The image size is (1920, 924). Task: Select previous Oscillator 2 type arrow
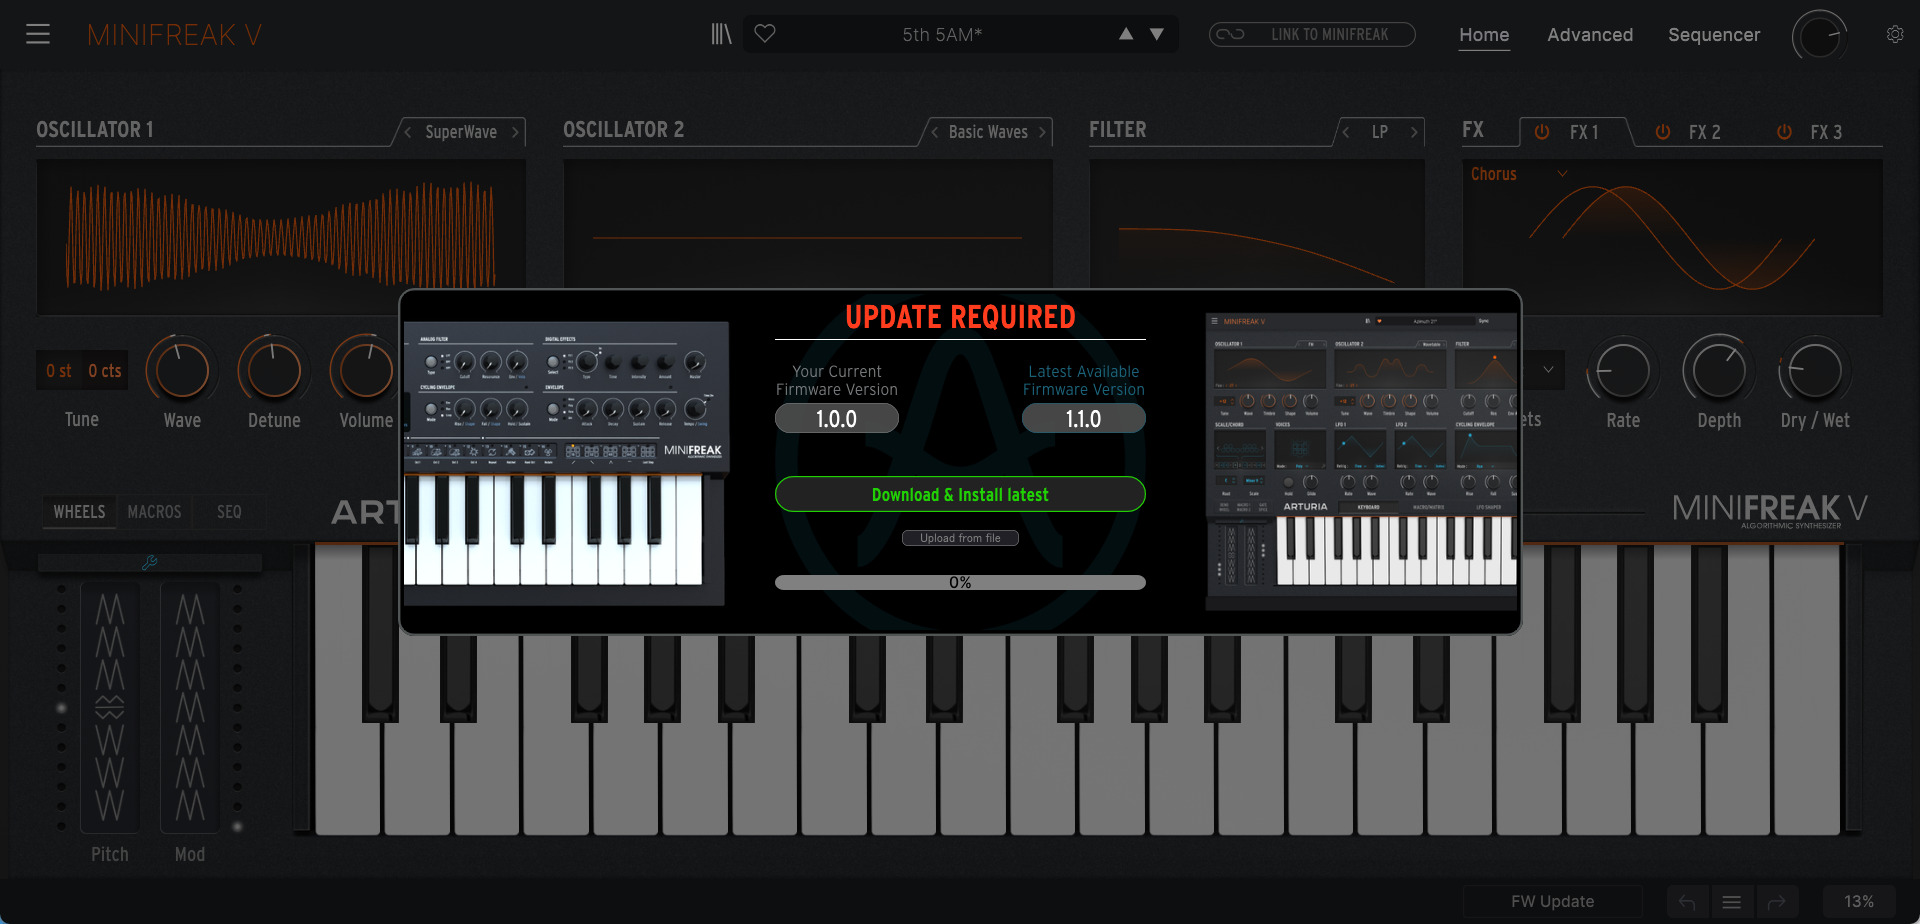(934, 132)
